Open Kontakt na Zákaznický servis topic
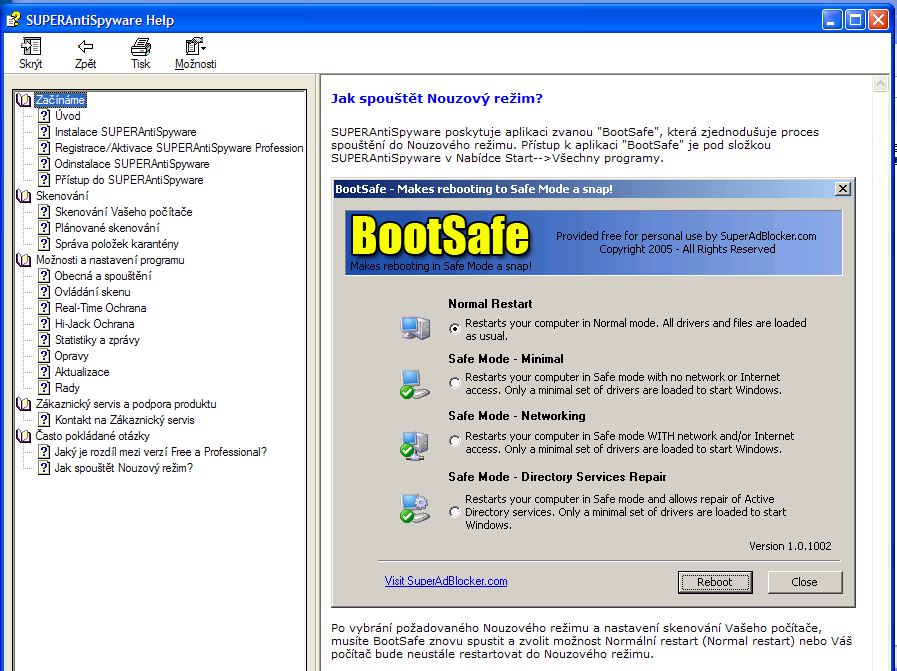This screenshot has width=897, height=671. [125, 420]
